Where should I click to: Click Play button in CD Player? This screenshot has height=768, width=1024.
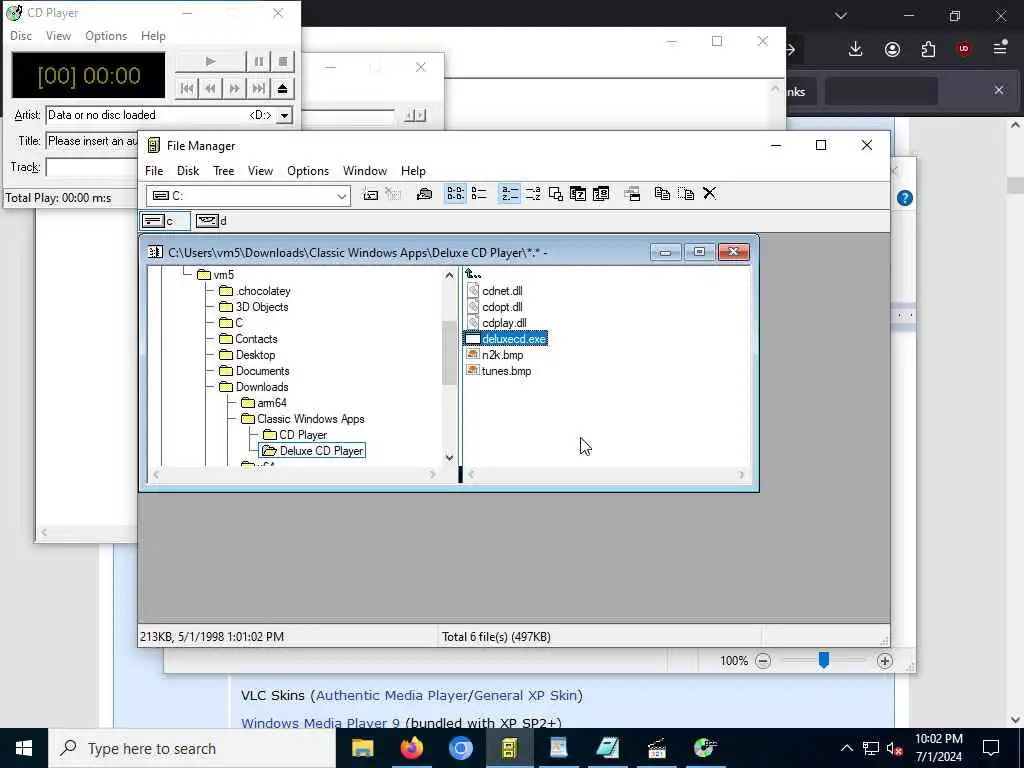click(210, 61)
